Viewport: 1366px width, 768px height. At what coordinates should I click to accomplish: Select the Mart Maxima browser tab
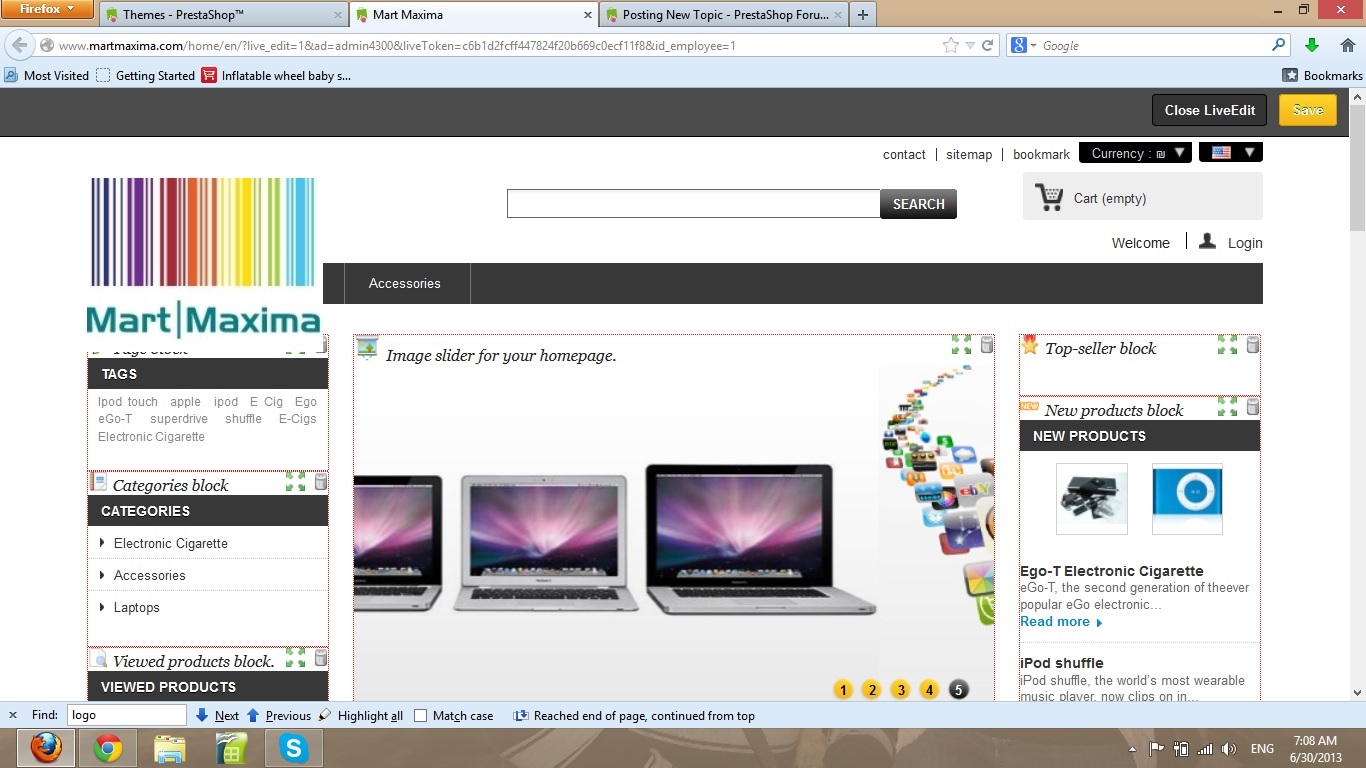(473, 15)
